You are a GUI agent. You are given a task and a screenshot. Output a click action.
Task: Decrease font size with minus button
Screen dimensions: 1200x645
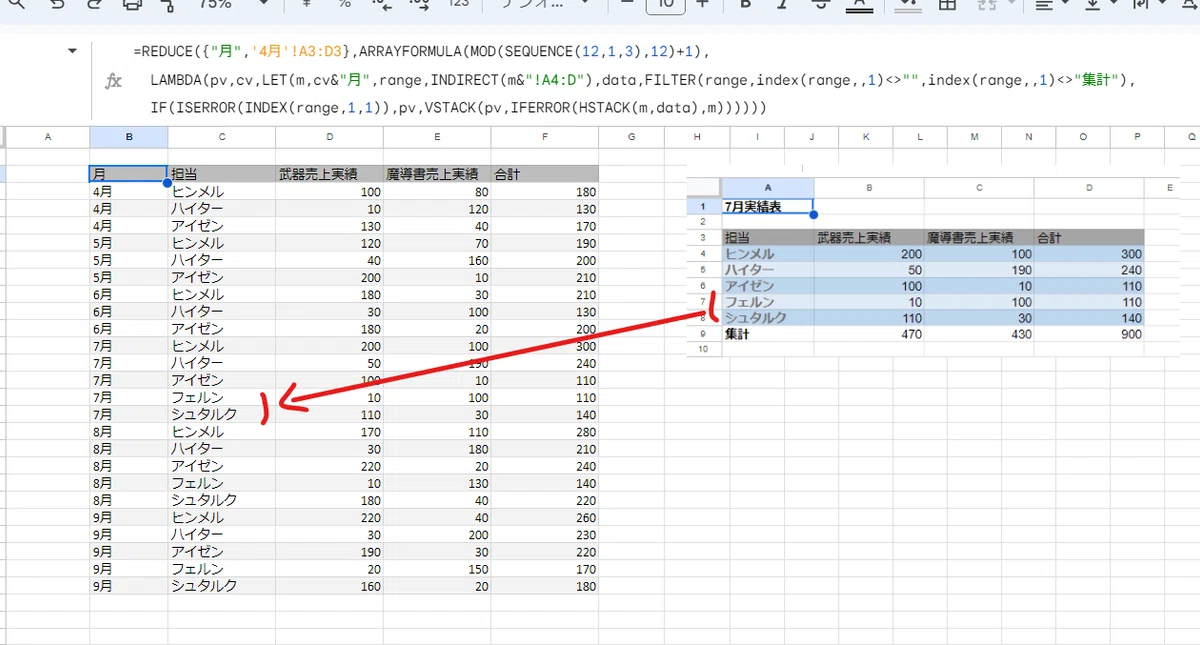626,5
